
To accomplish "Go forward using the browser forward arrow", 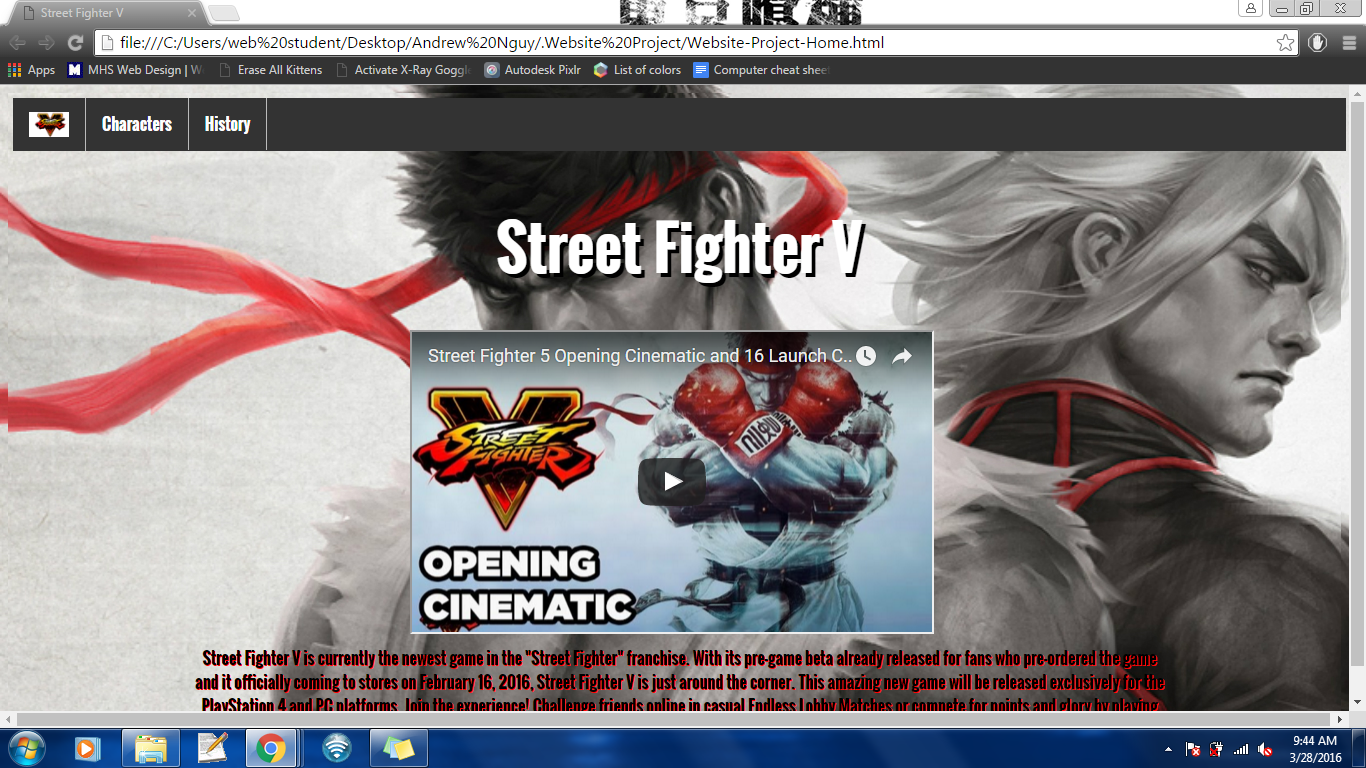I will click(46, 43).
